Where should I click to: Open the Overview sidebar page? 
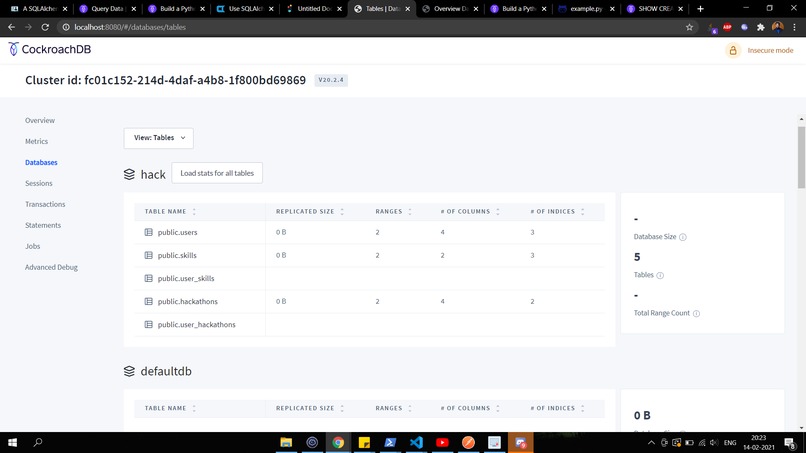pyautogui.click(x=40, y=120)
